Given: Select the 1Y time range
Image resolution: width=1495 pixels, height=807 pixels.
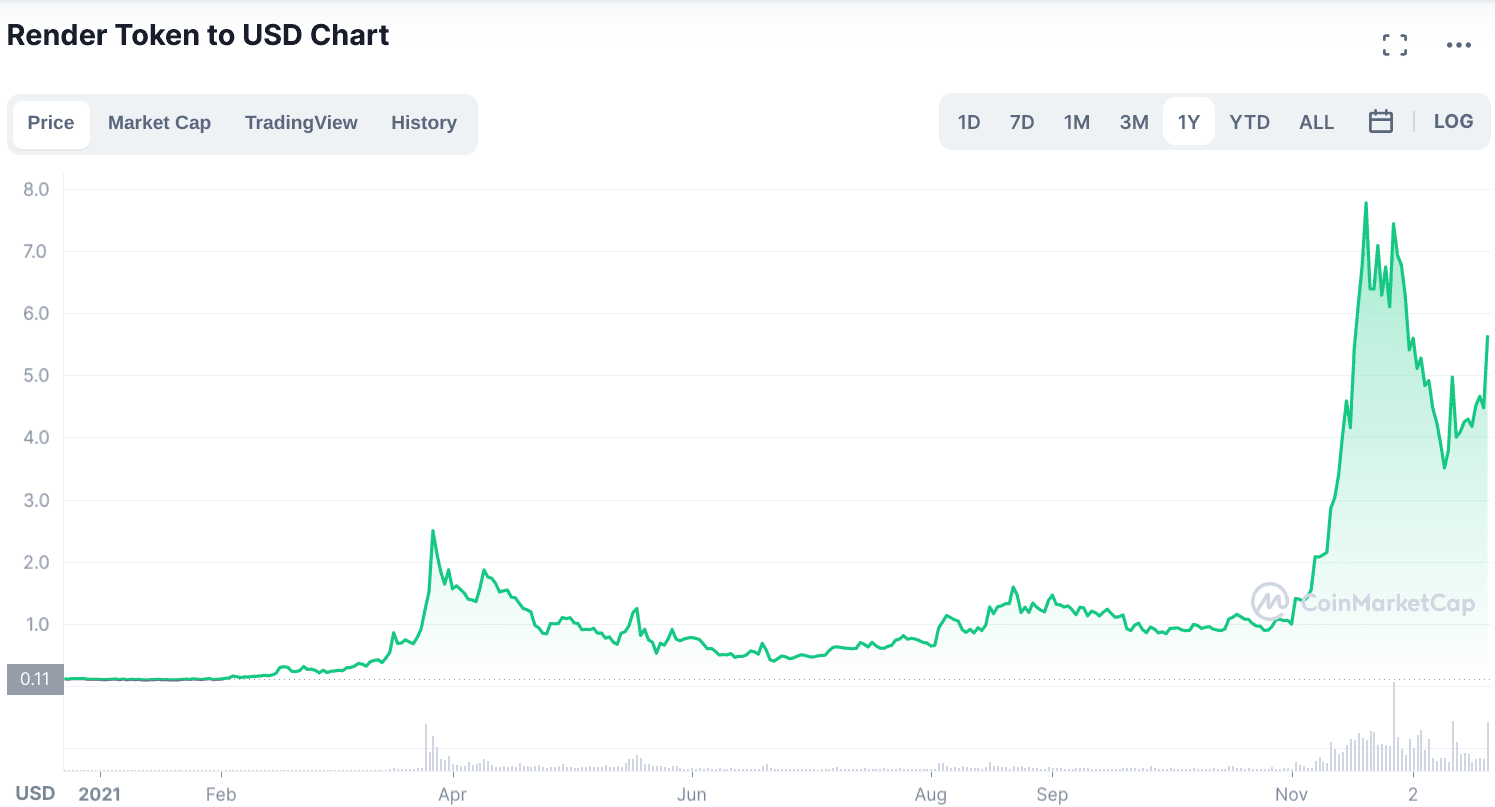Looking at the screenshot, I should coord(1188,122).
